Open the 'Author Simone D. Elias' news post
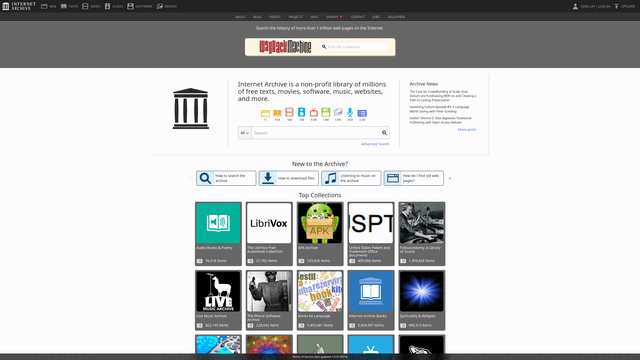Viewport: 640px width, 360px height. [x=440, y=120]
